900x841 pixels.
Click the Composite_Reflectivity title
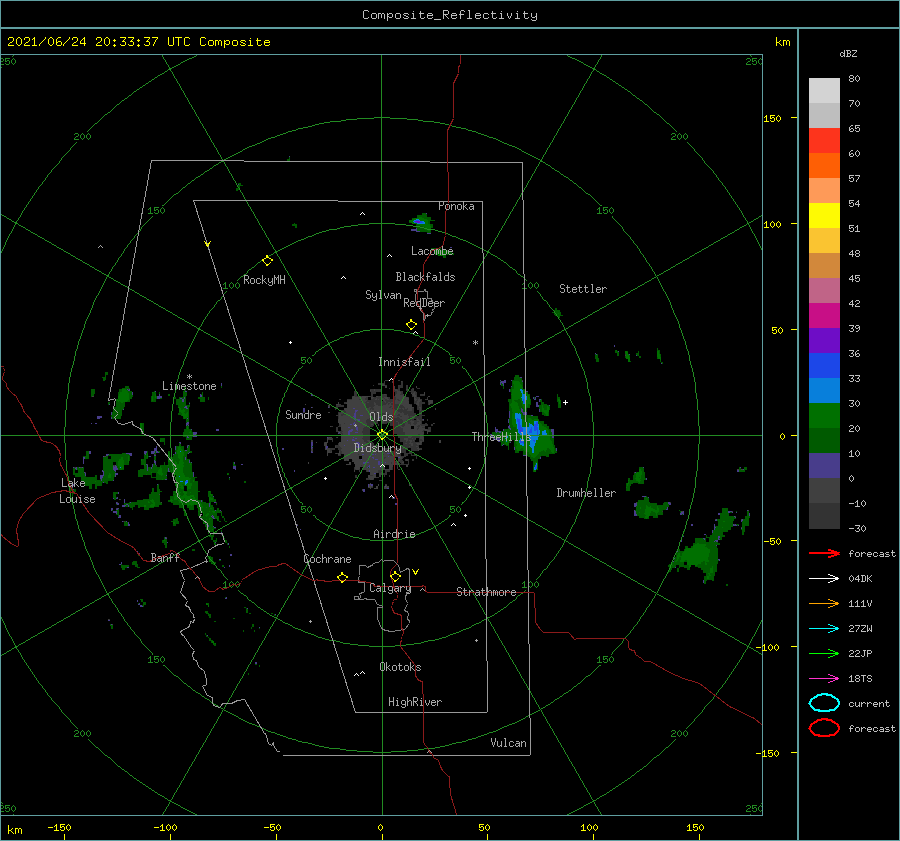(x=450, y=15)
